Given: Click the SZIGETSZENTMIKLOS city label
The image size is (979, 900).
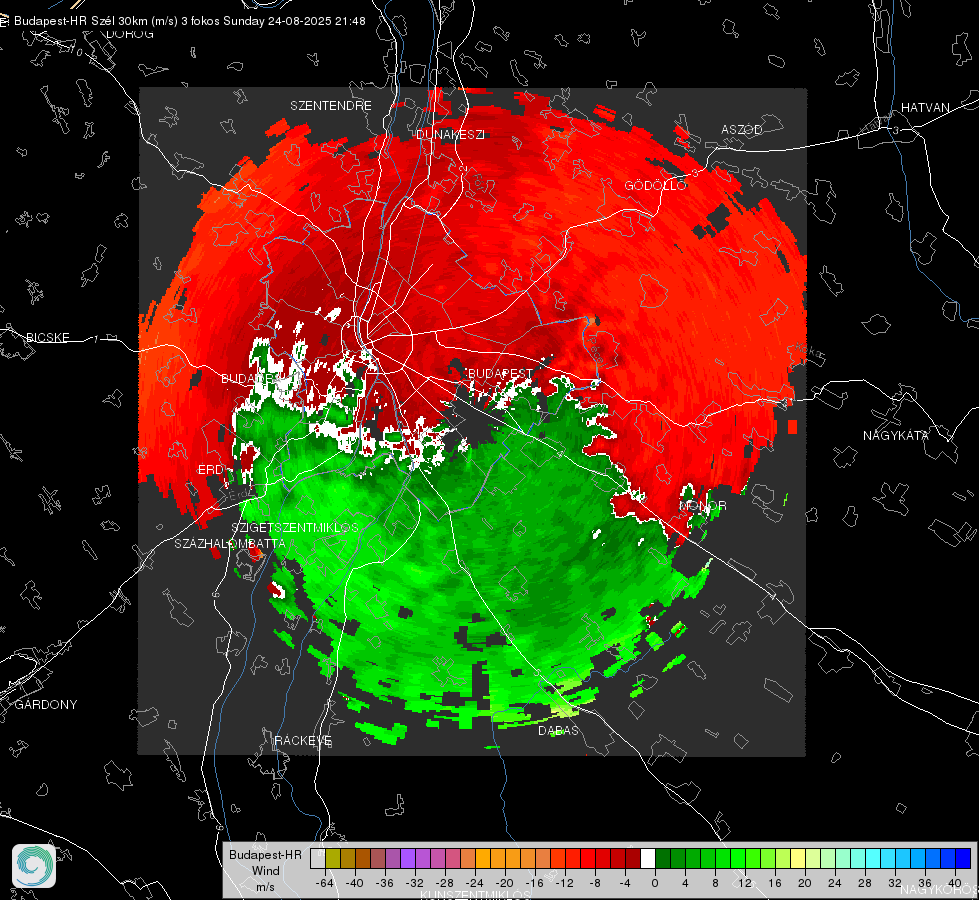Looking at the screenshot, I should click(295, 527).
